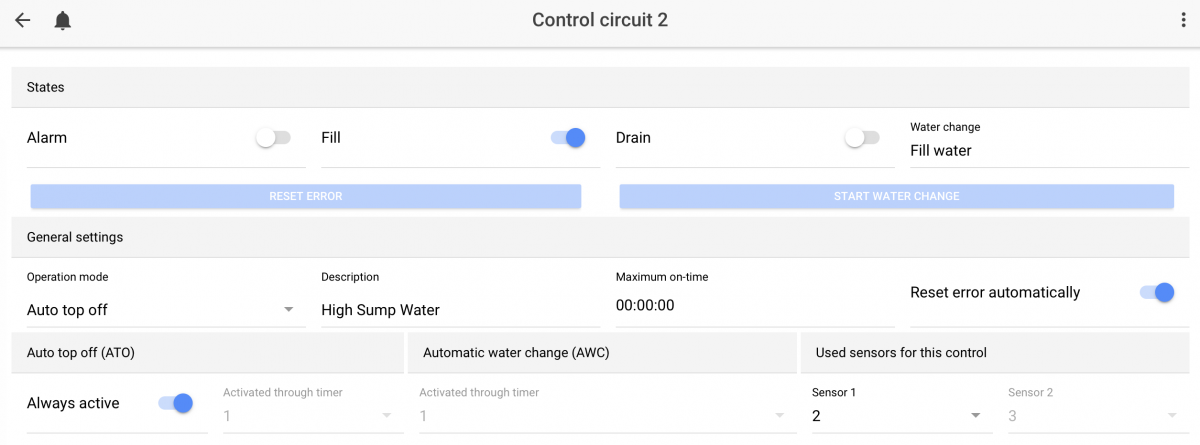Toggle the Always active switch
This screenshot has width=1200, height=445.
tap(175, 403)
